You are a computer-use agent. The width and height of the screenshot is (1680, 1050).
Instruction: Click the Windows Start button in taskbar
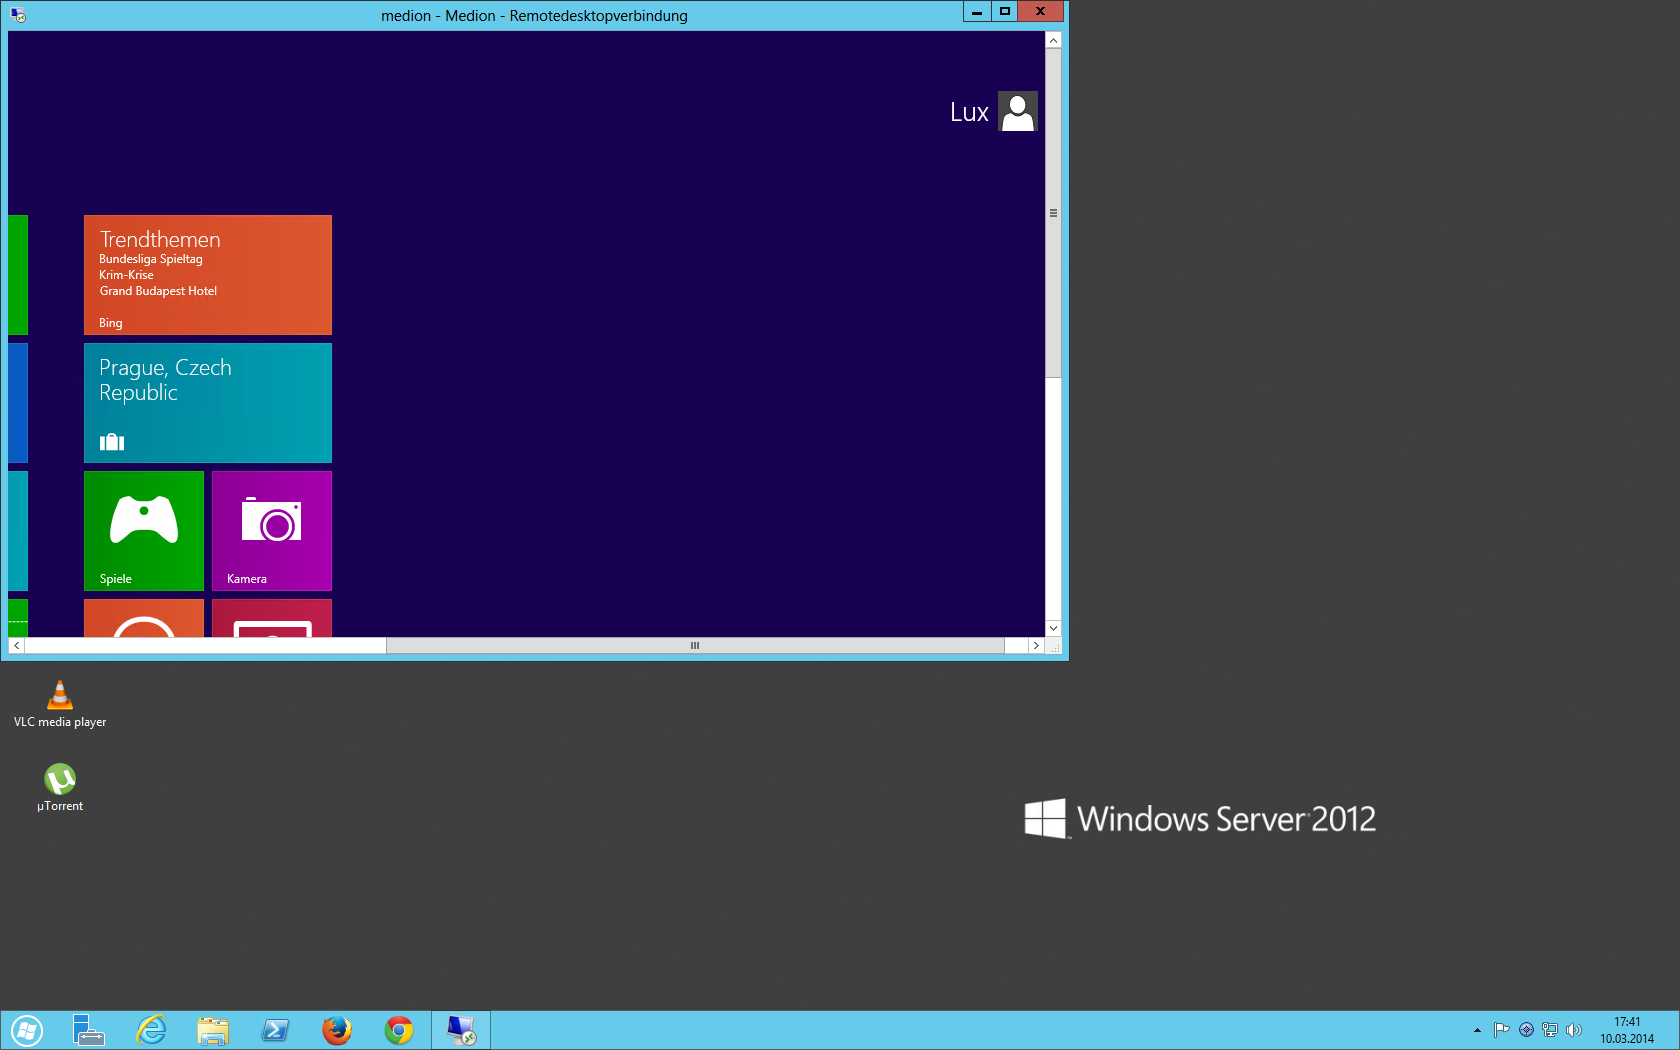pos(27,1030)
